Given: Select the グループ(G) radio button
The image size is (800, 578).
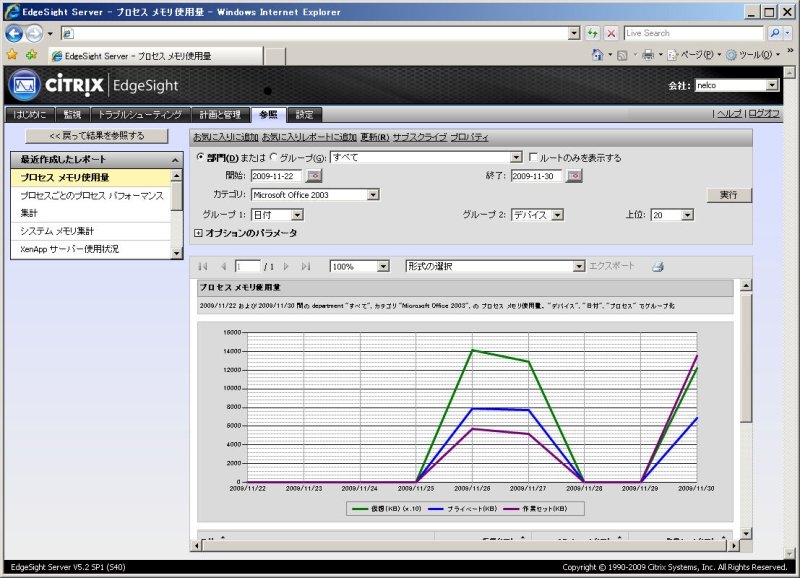Looking at the screenshot, I should click(274, 157).
